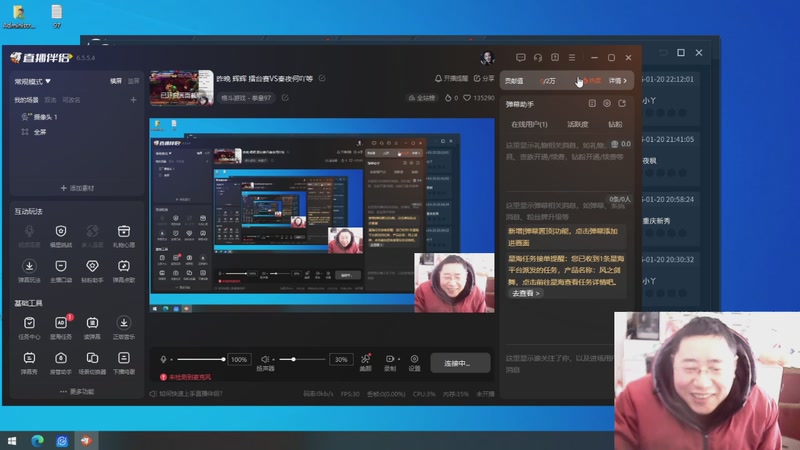The width and height of the screenshot is (800, 450).
Task: Select the 摄像头 1 source
Action: pyautogui.click(x=40, y=117)
